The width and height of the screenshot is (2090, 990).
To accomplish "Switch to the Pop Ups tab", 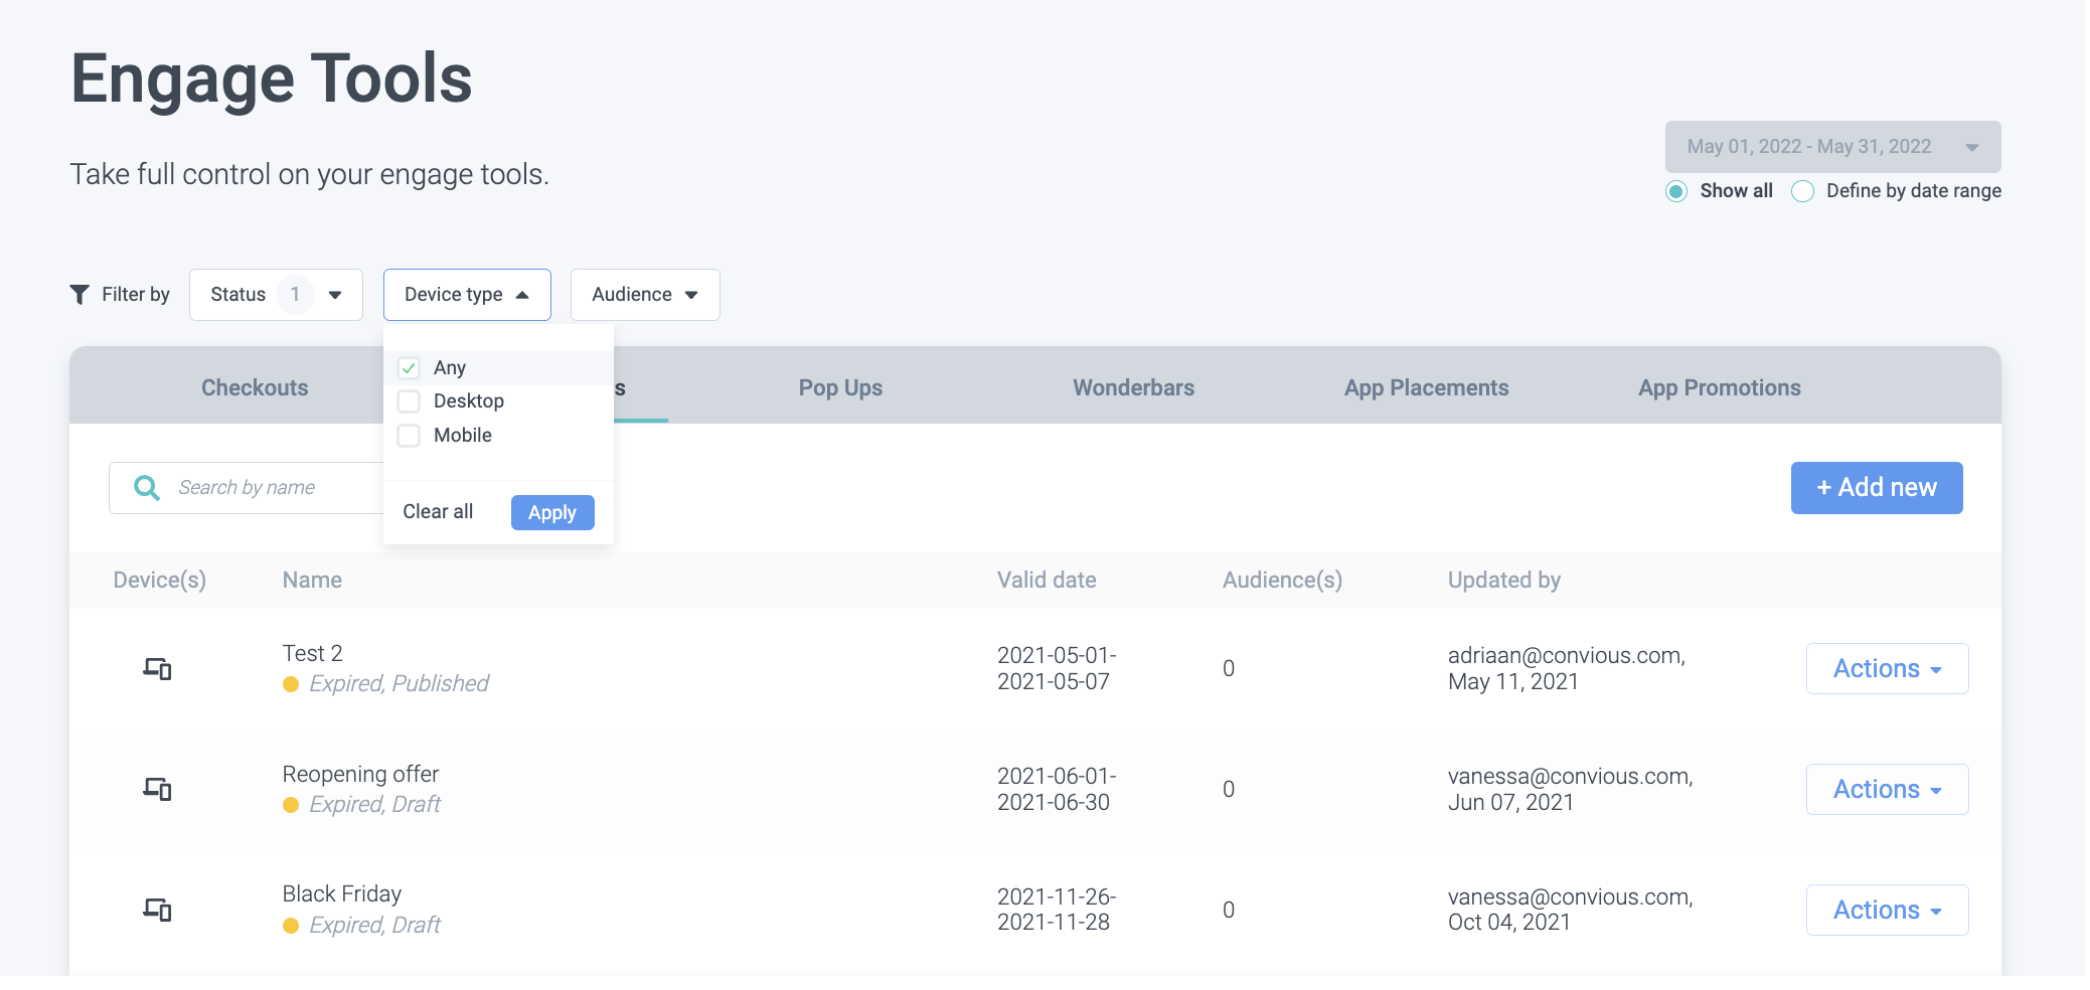I will pos(840,388).
